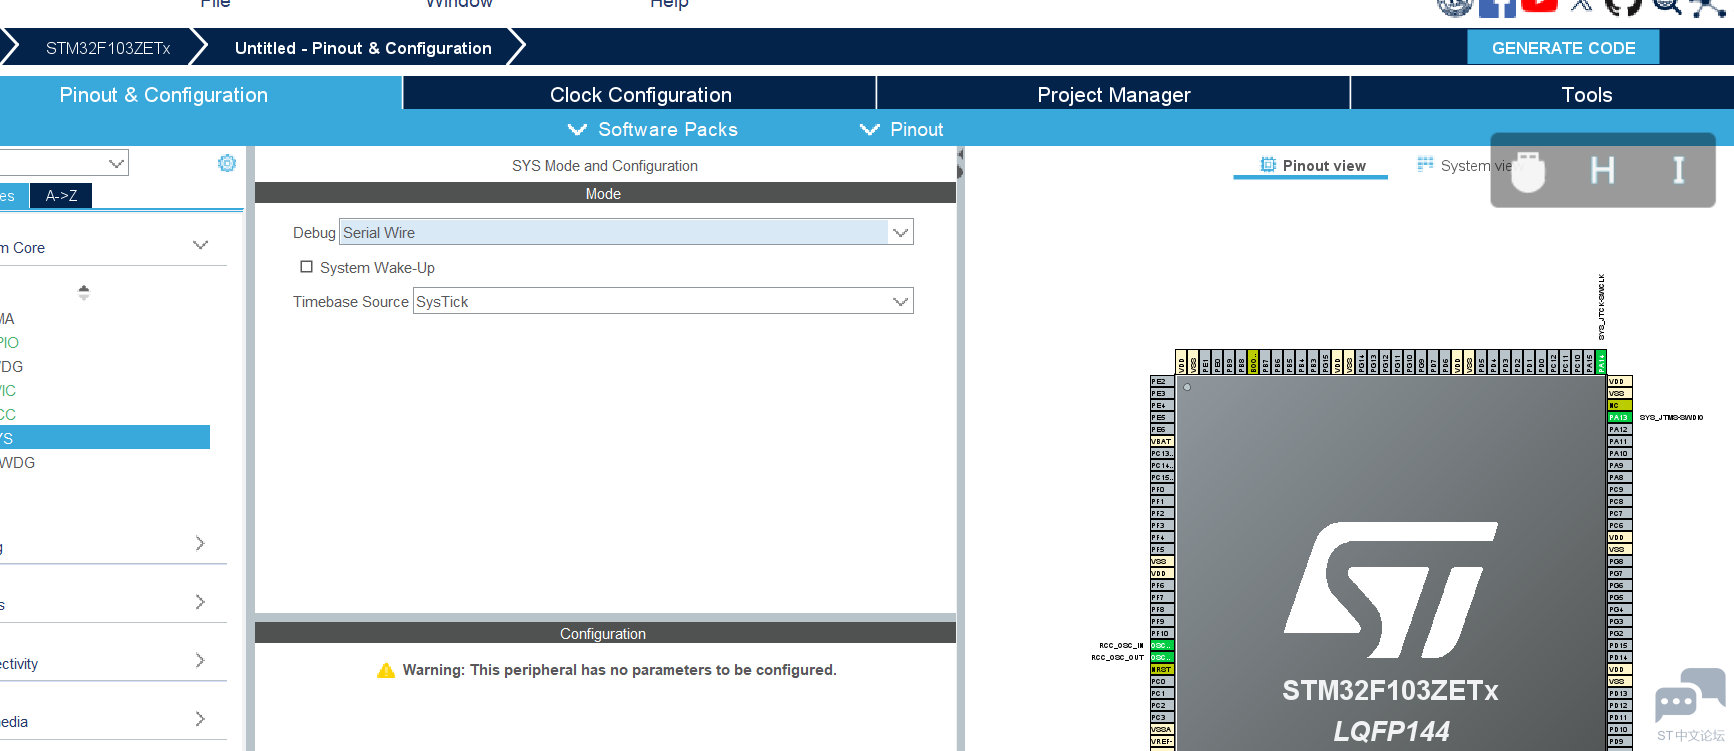1734x751 pixels.
Task: Switch to the A->Z sidebar tab
Action: point(61,196)
